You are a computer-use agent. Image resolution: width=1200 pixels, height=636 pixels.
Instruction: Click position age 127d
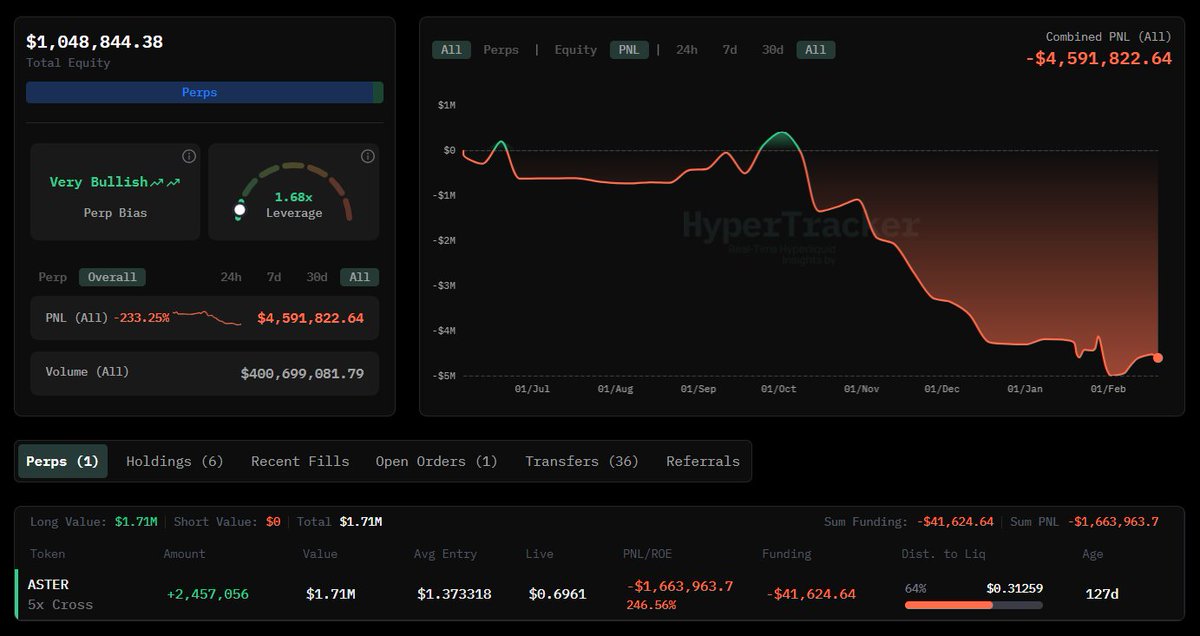1102,594
